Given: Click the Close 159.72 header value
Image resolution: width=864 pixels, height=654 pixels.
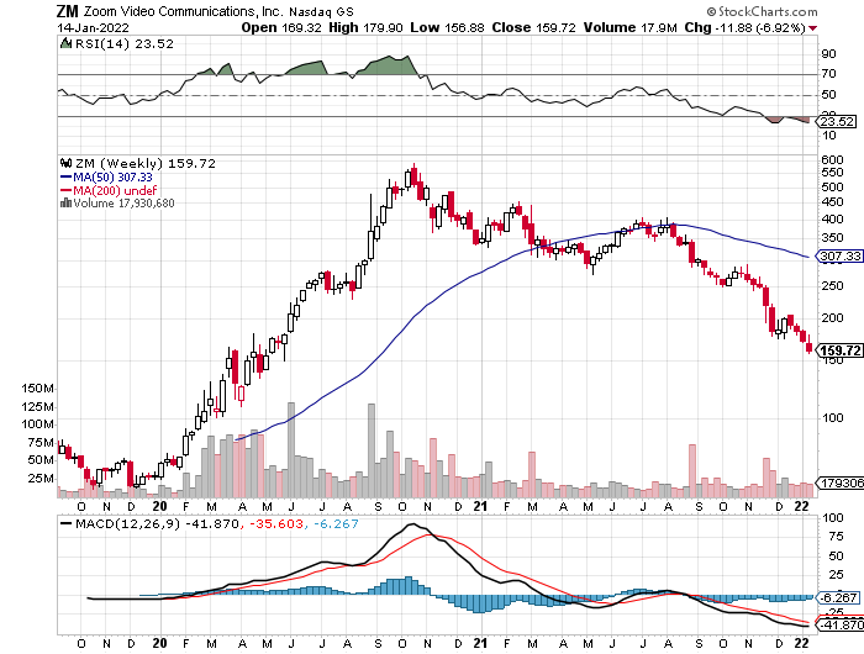Looking at the screenshot, I should [x=534, y=28].
